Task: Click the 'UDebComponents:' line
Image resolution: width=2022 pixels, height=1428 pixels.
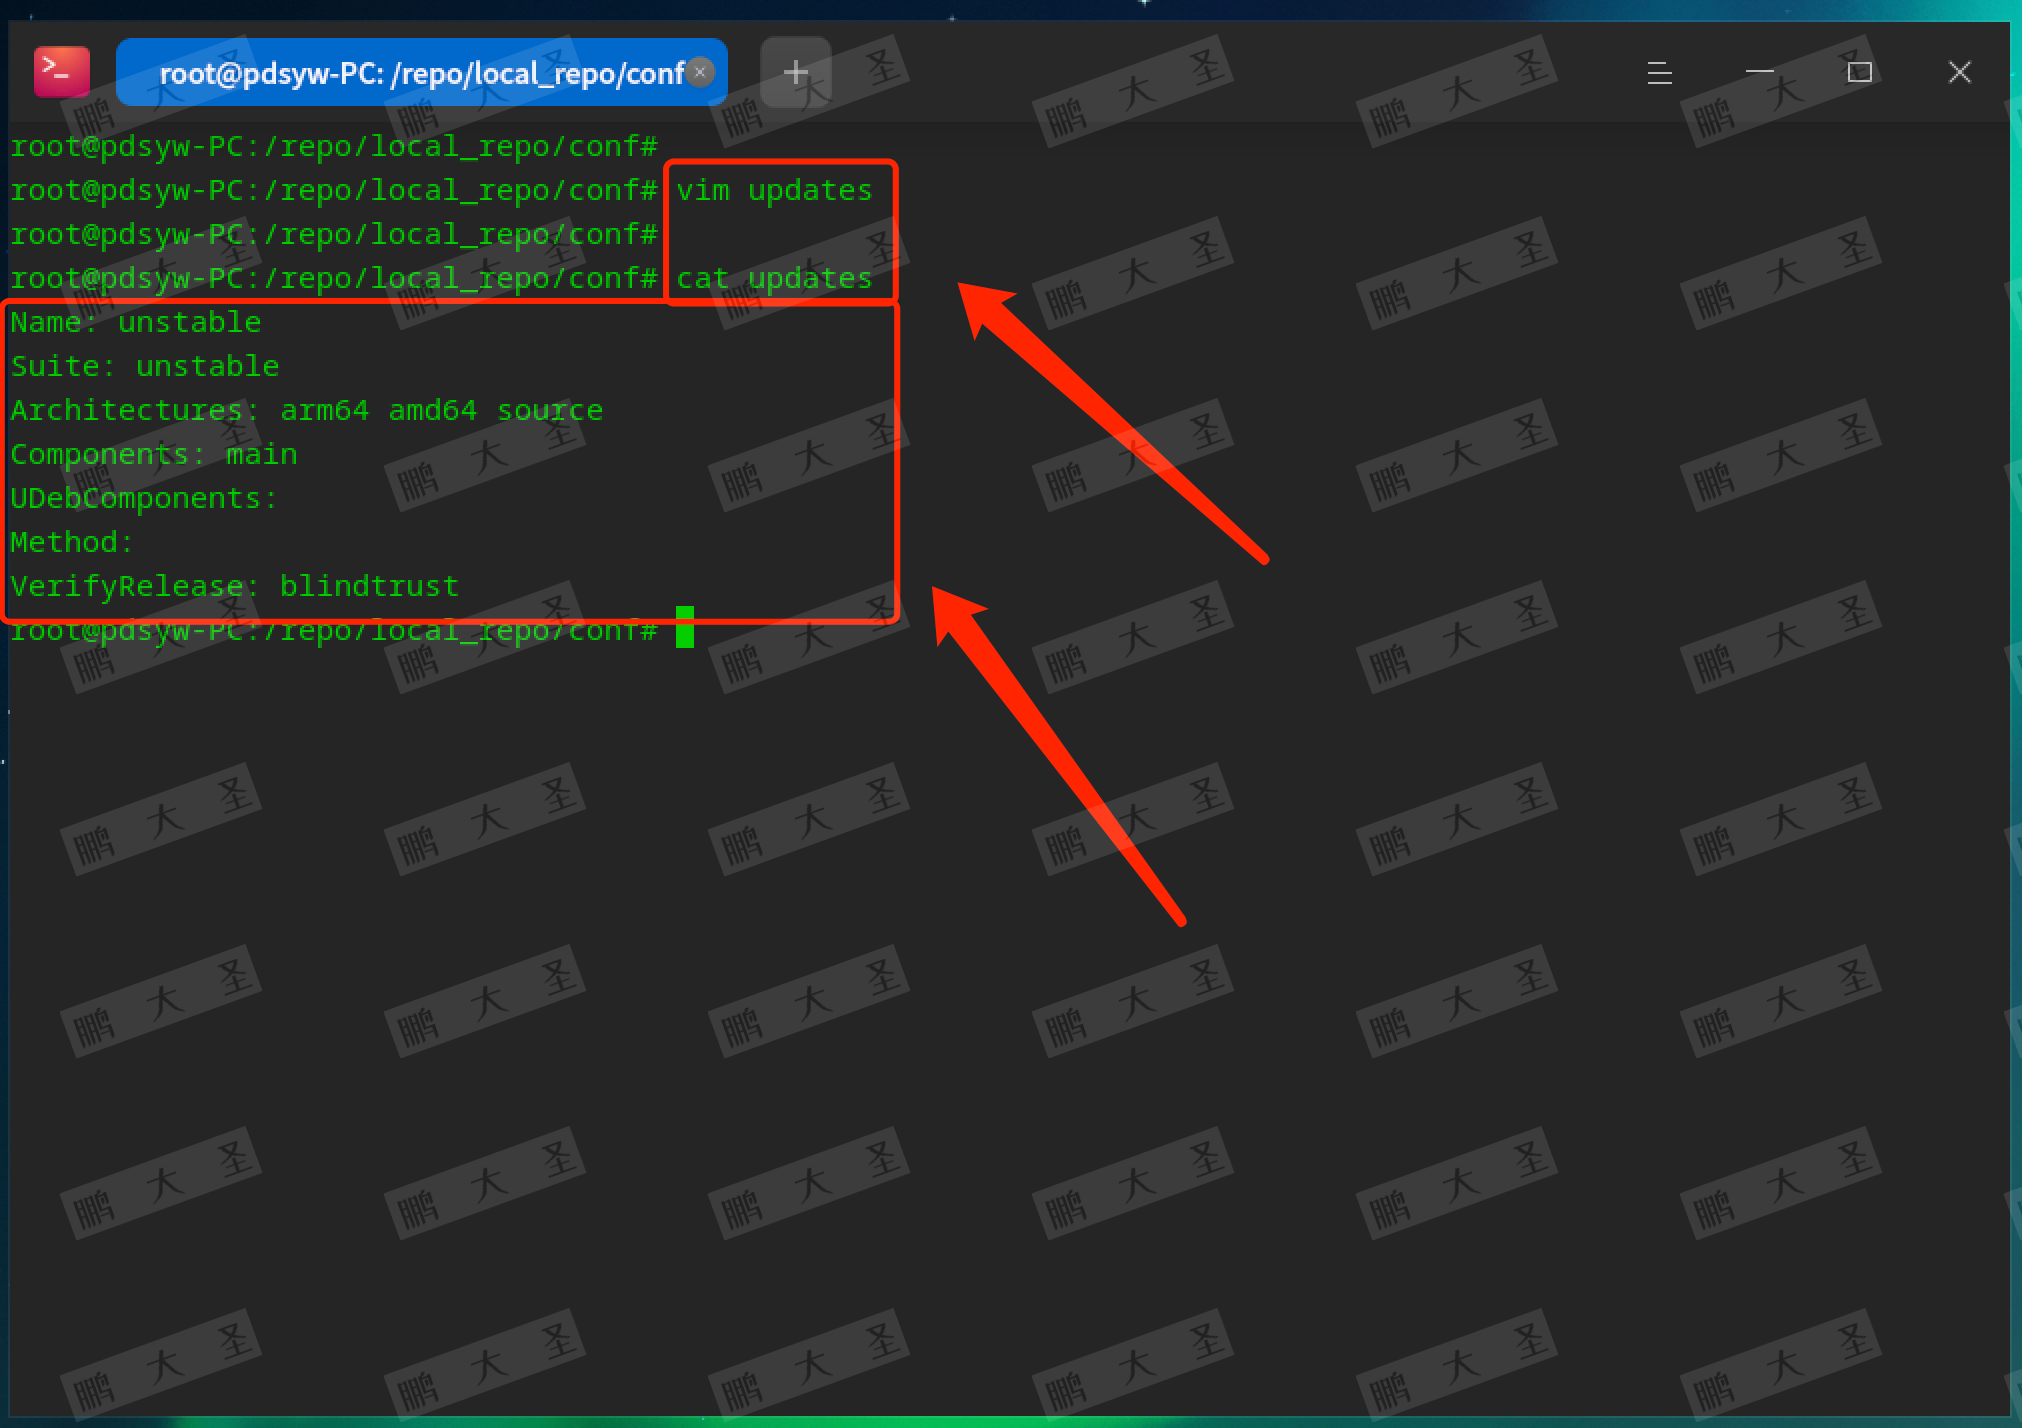Action: 144,498
